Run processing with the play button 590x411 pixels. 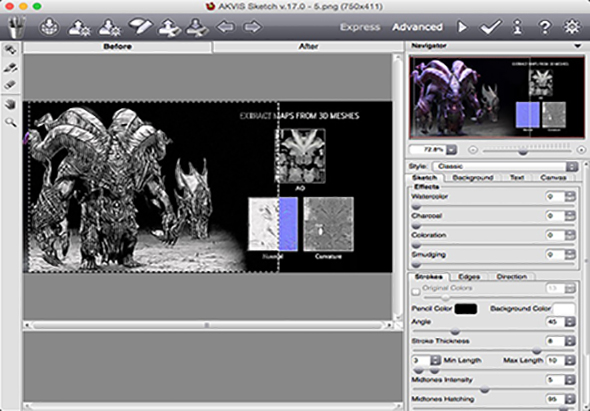pos(462,27)
